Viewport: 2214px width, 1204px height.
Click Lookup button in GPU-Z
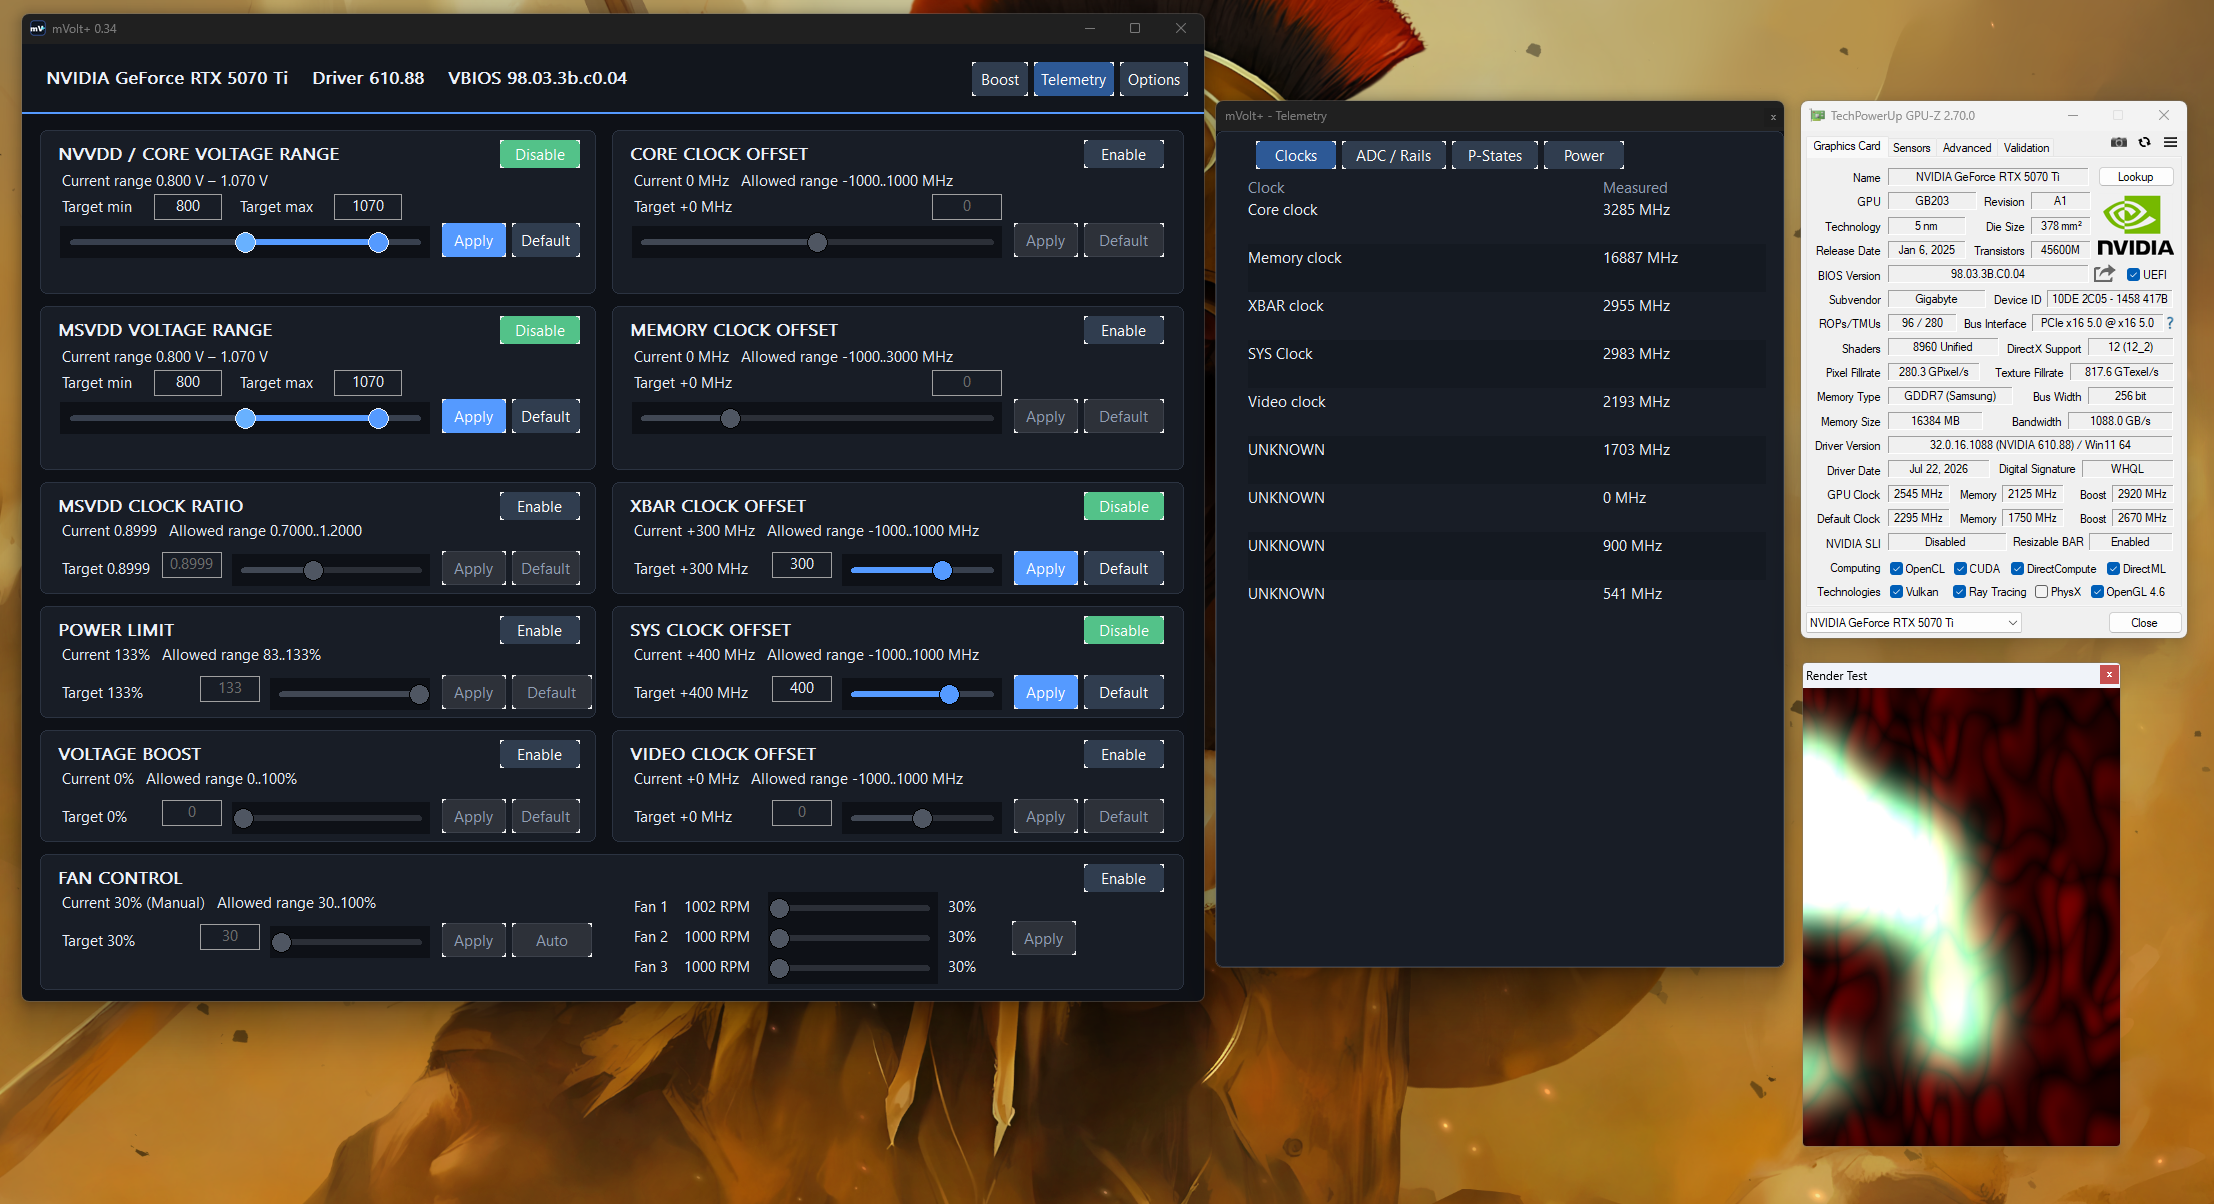2135,177
